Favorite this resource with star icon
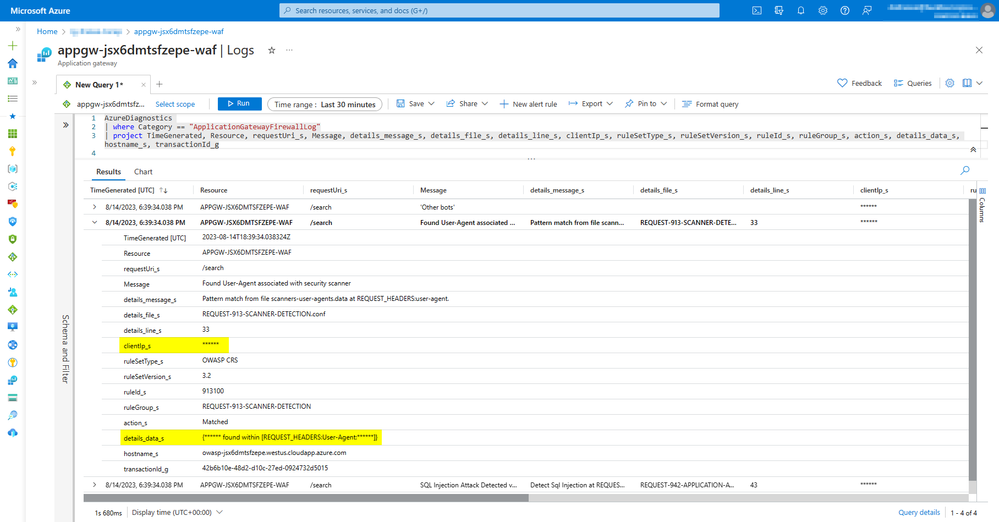 (271, 50)
